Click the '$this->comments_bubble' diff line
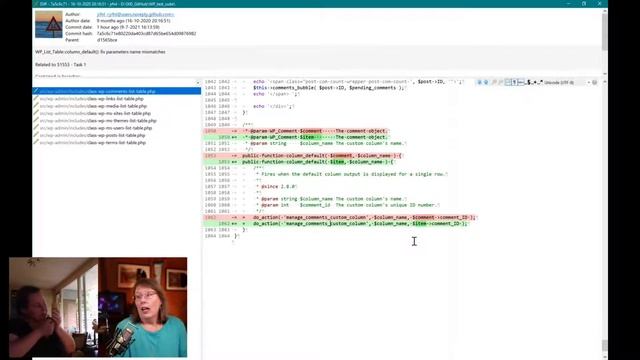The width and height of the screenshot is (640, 360). tap(329, 88)
